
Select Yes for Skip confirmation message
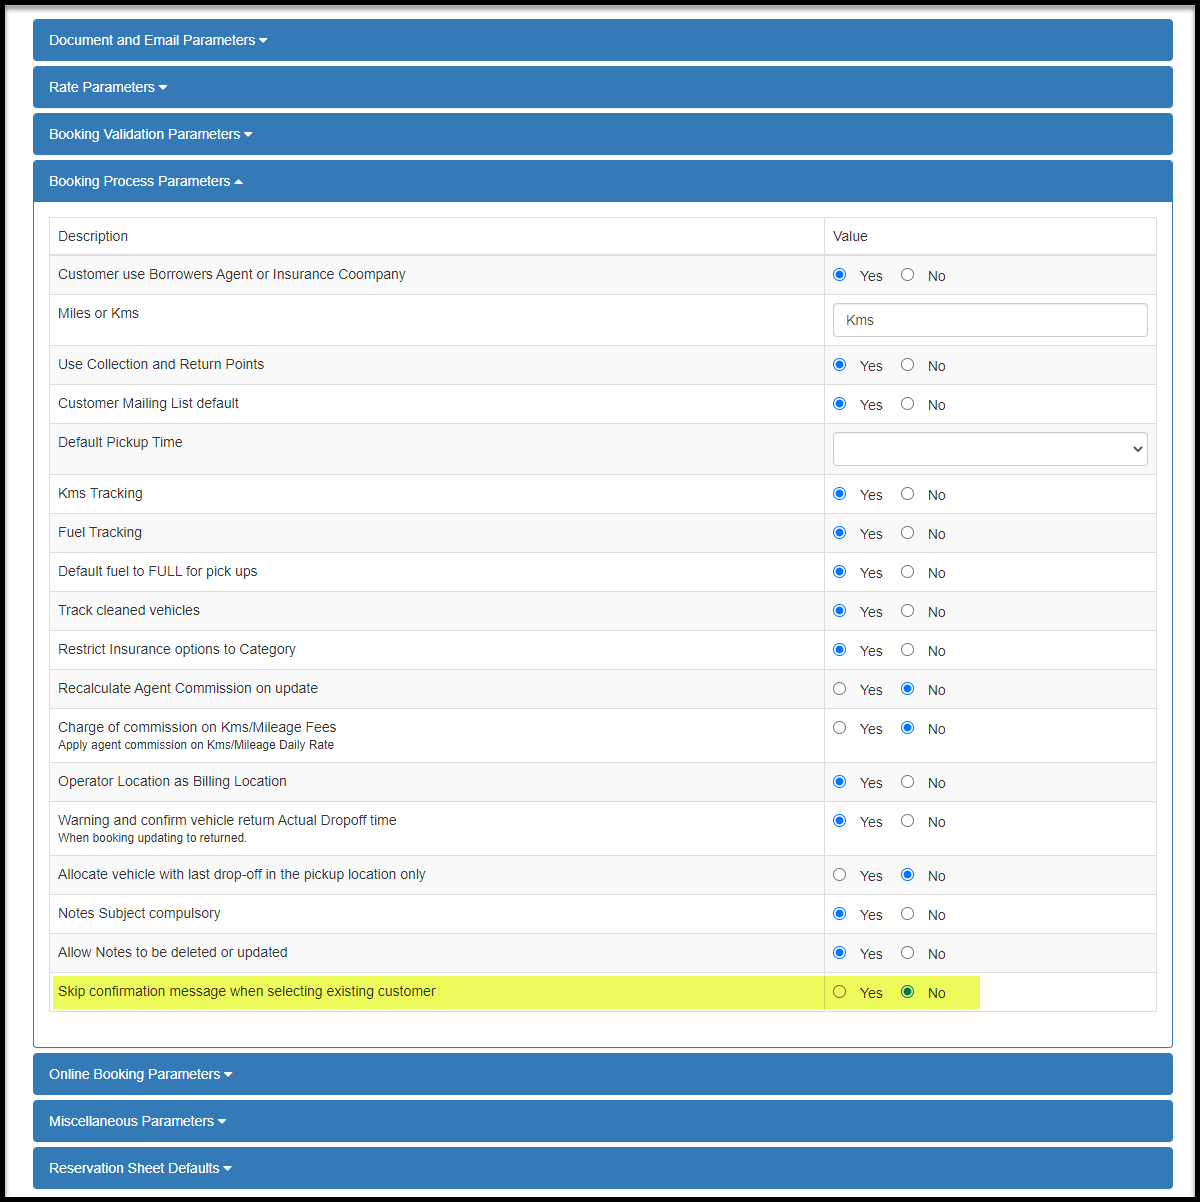(x=839, y=991)
